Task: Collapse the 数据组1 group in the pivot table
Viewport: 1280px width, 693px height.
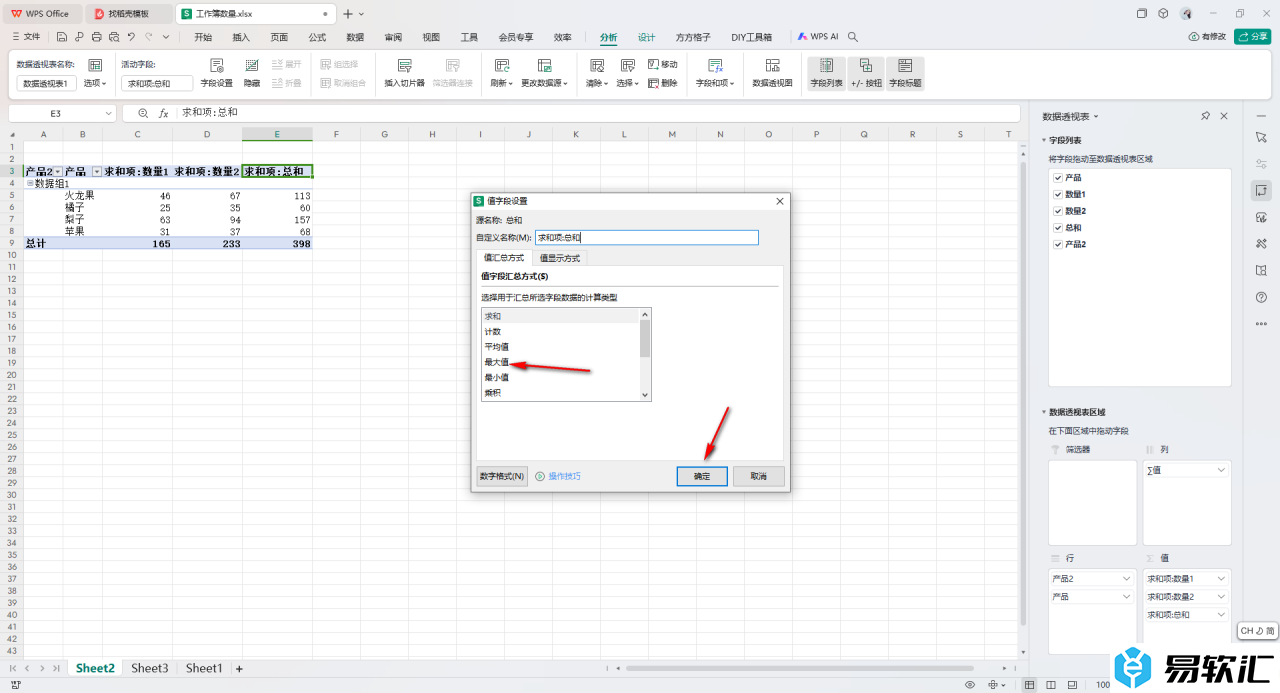Action: pos(29,184)
